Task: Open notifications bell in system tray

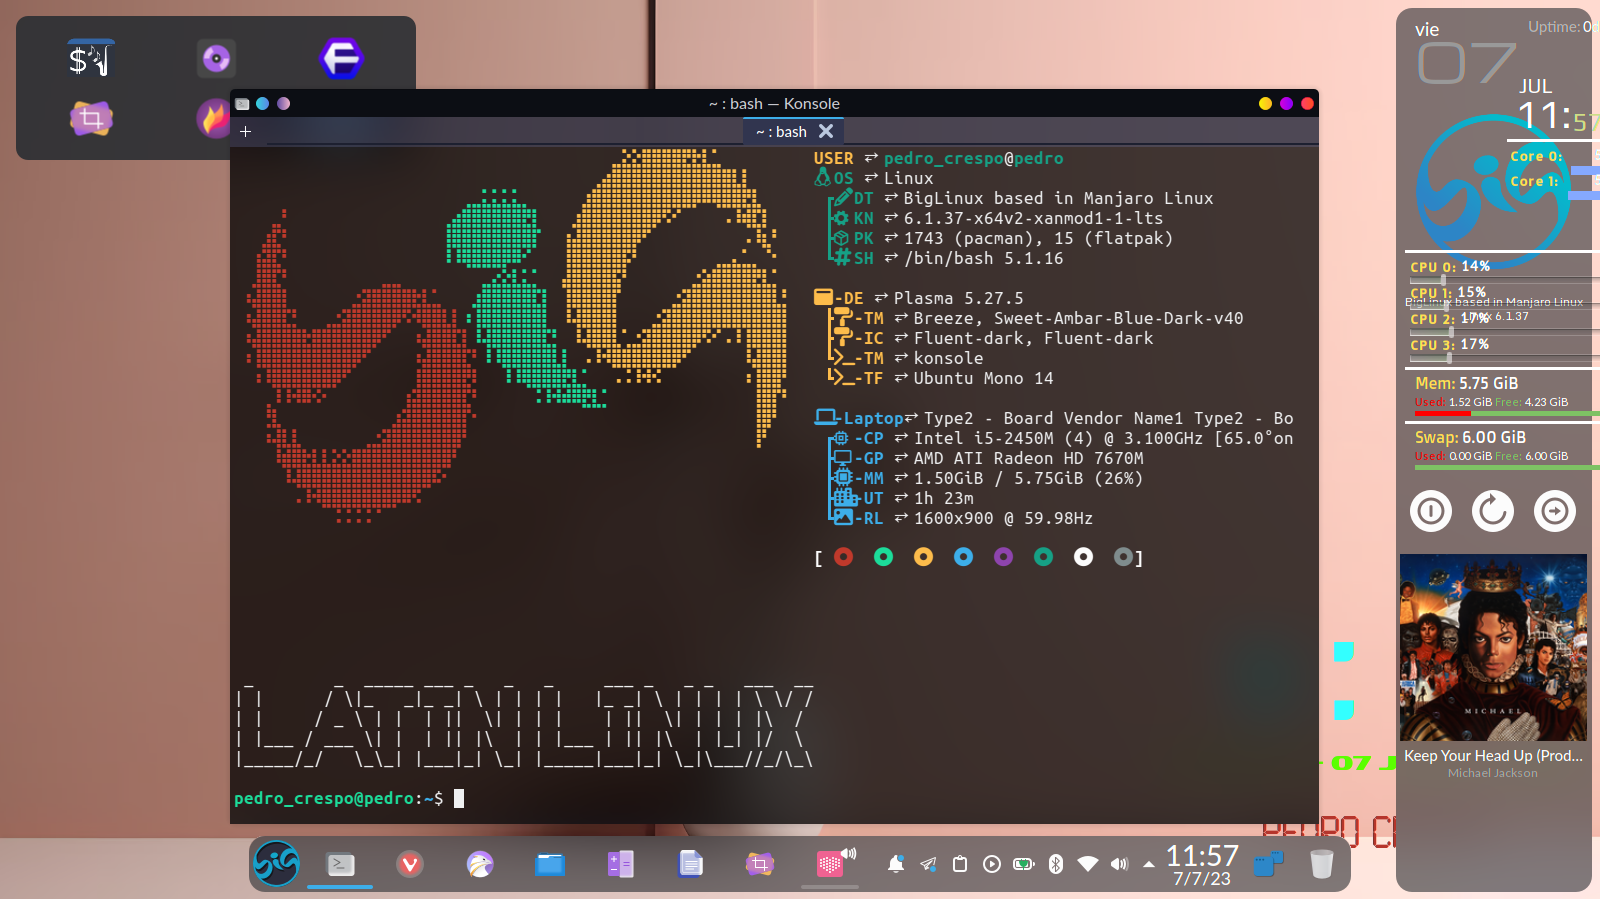Action: point(896,864)
